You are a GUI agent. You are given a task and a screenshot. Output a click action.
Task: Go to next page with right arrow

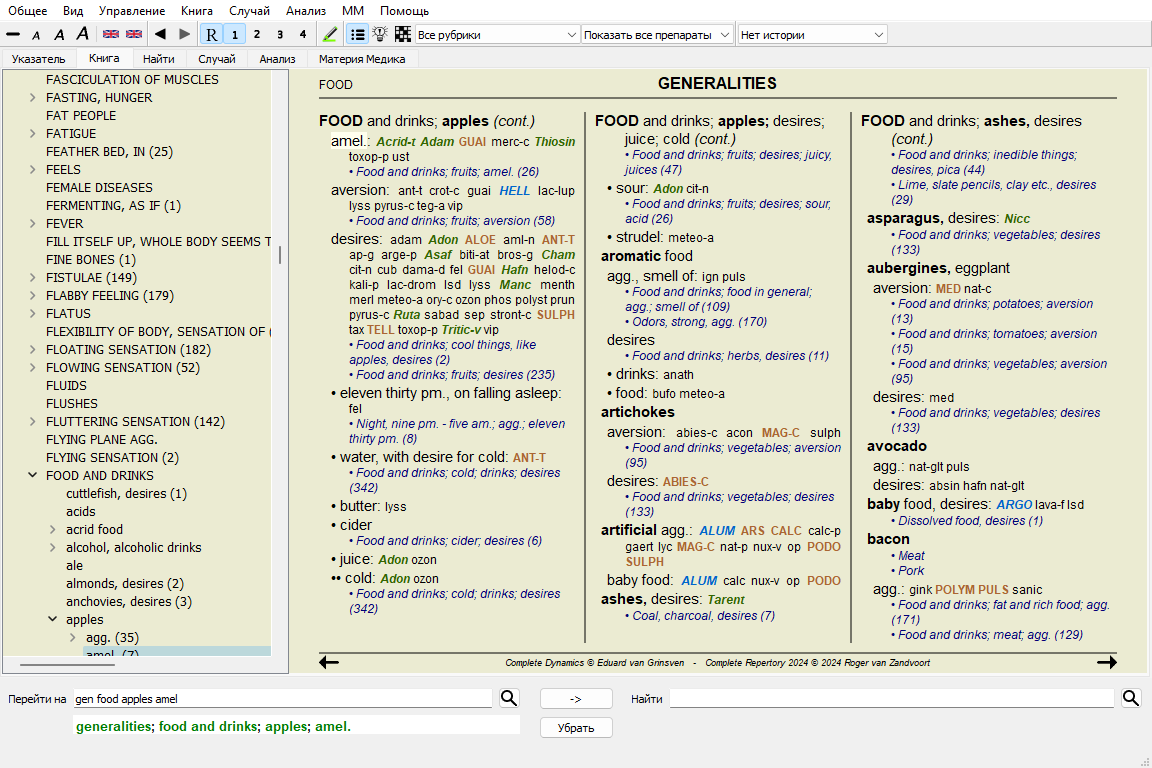coord(1106,662)
